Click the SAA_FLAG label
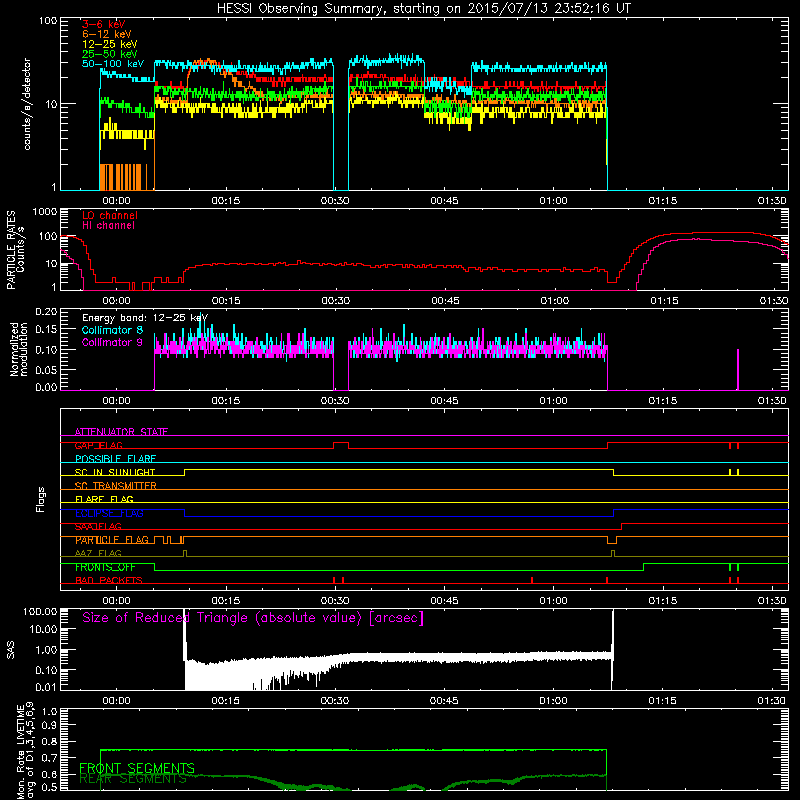Image resolution: width=800 pixels, height=800 pixels. [98, 527]
